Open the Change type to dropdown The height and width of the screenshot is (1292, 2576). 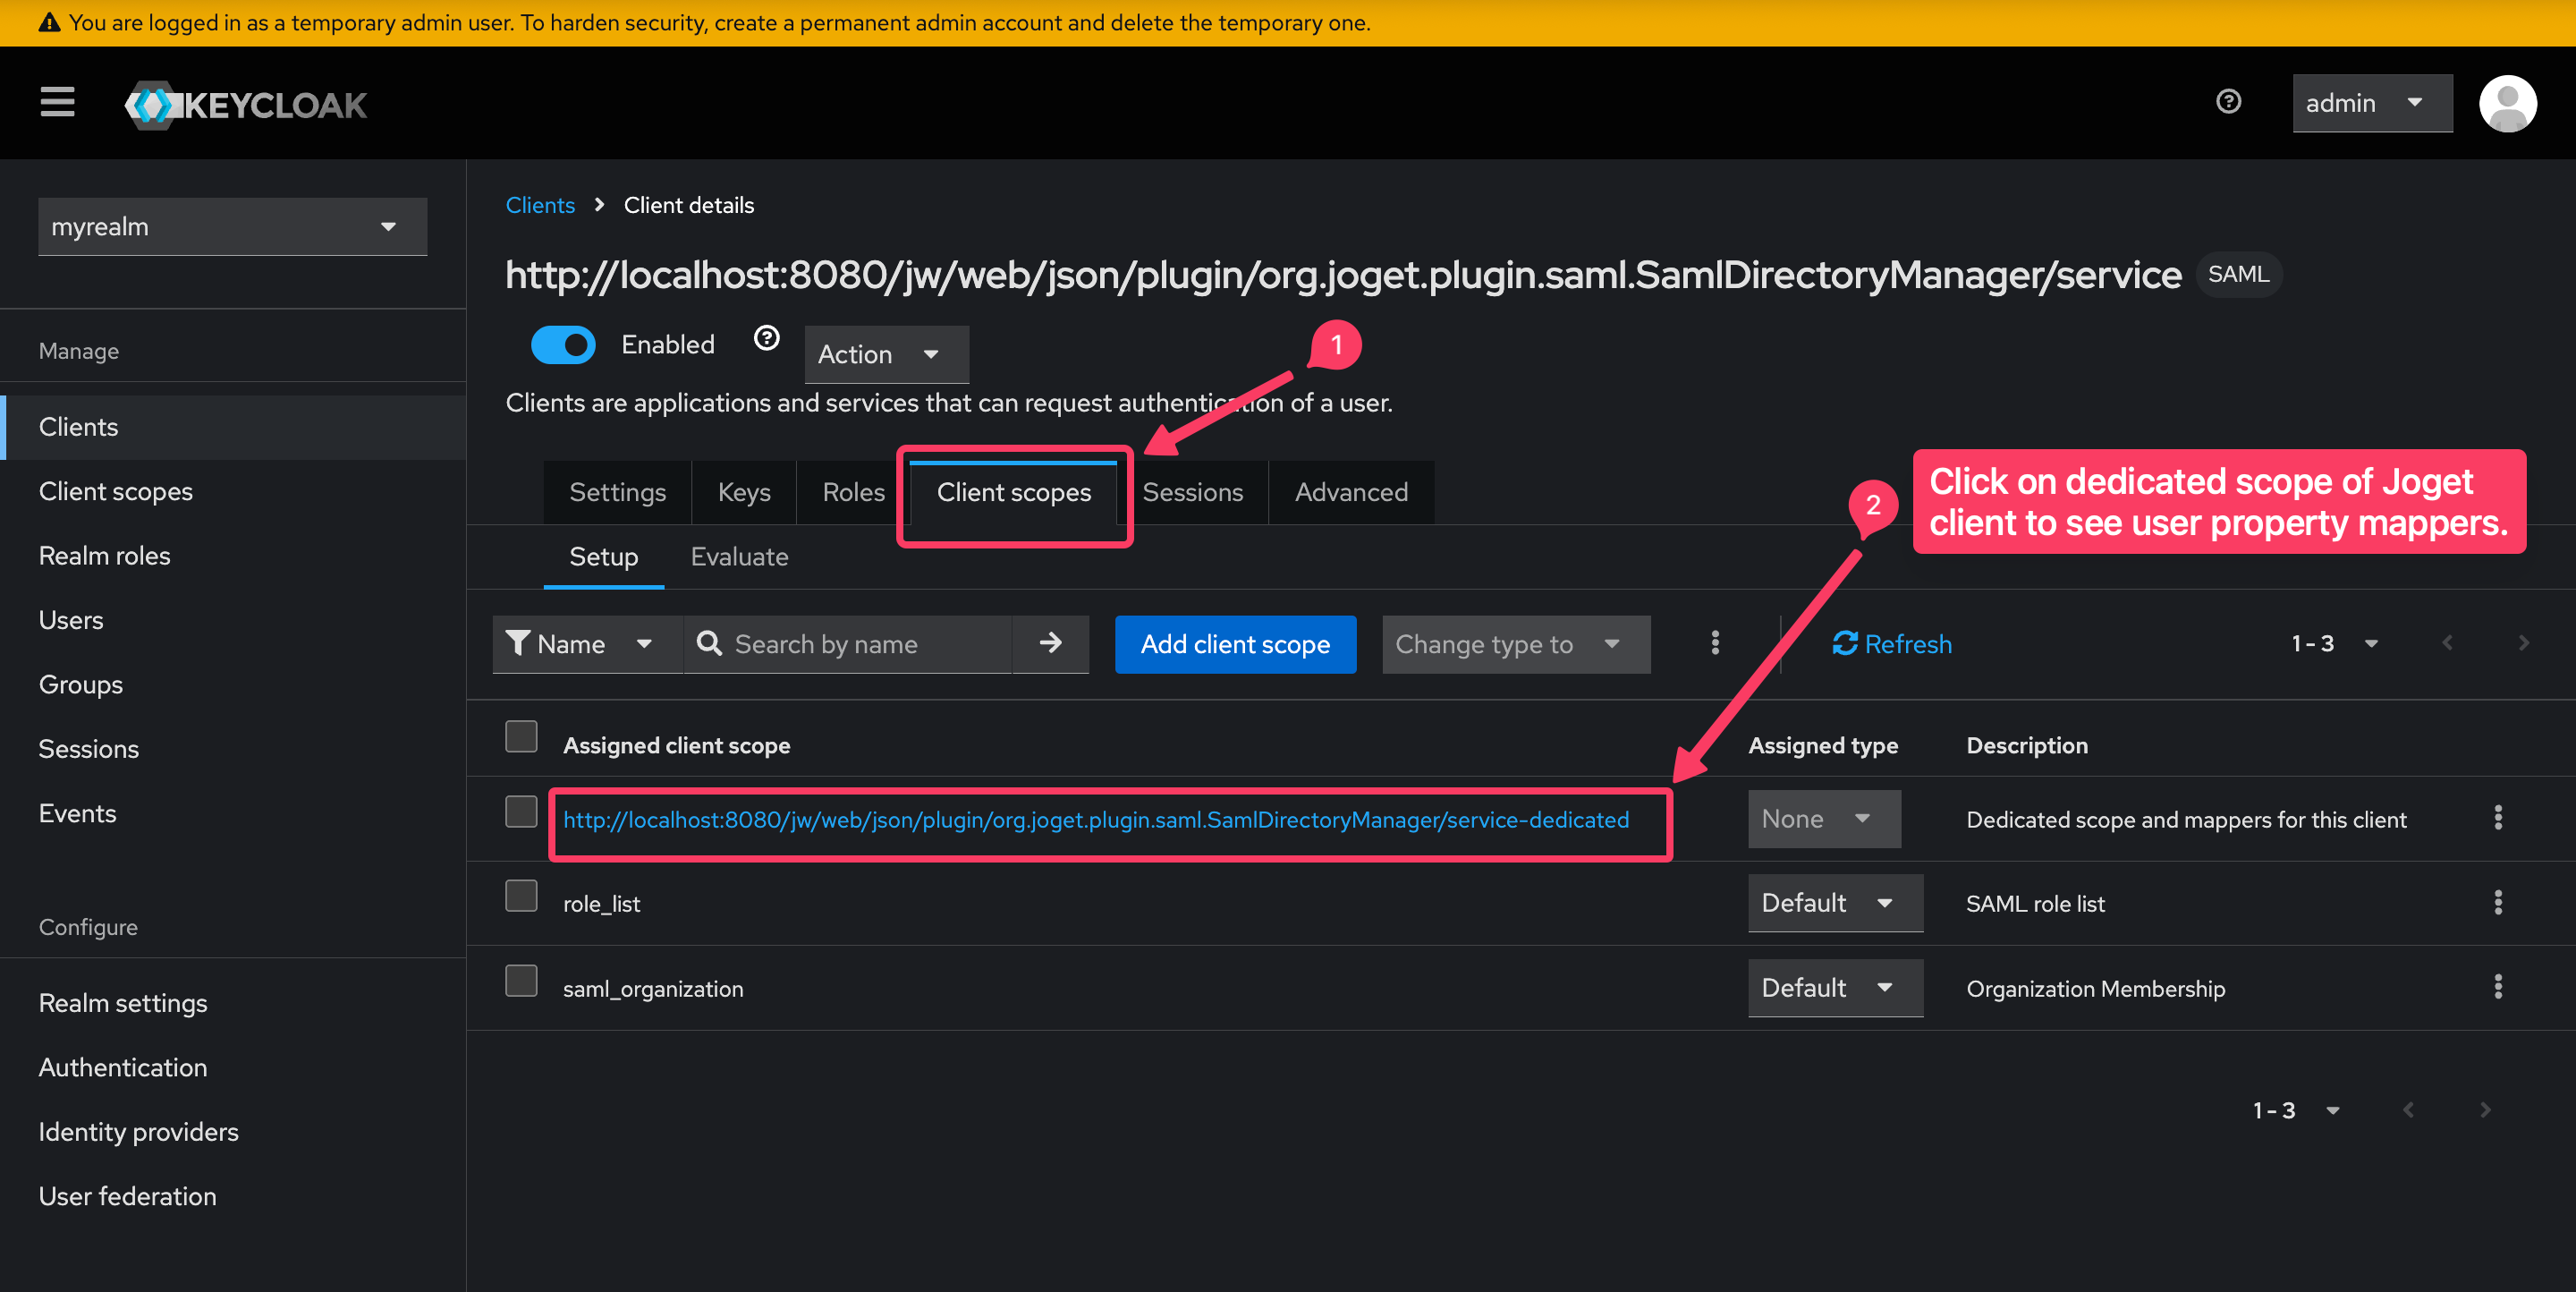click(1515, 644)
